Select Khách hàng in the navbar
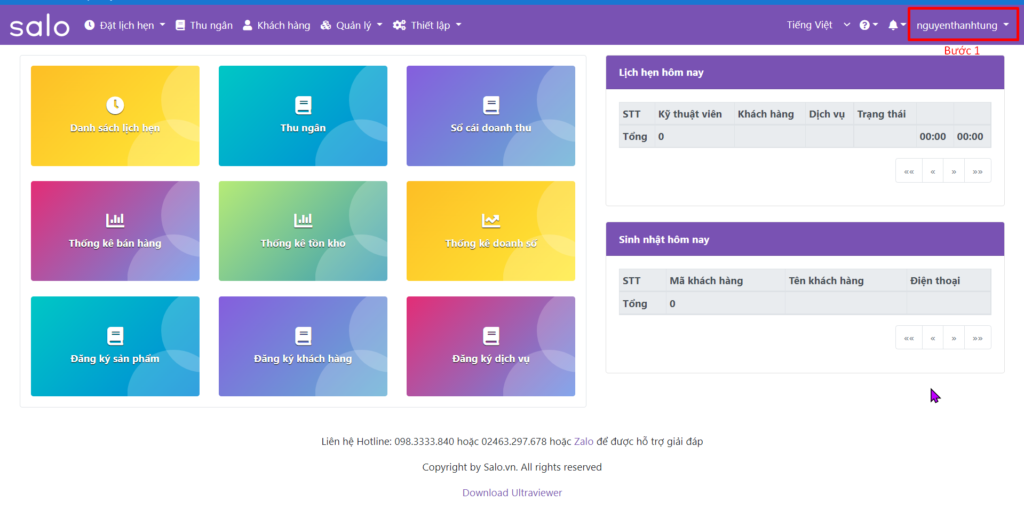1024x509 pixels. click(276, 25)
